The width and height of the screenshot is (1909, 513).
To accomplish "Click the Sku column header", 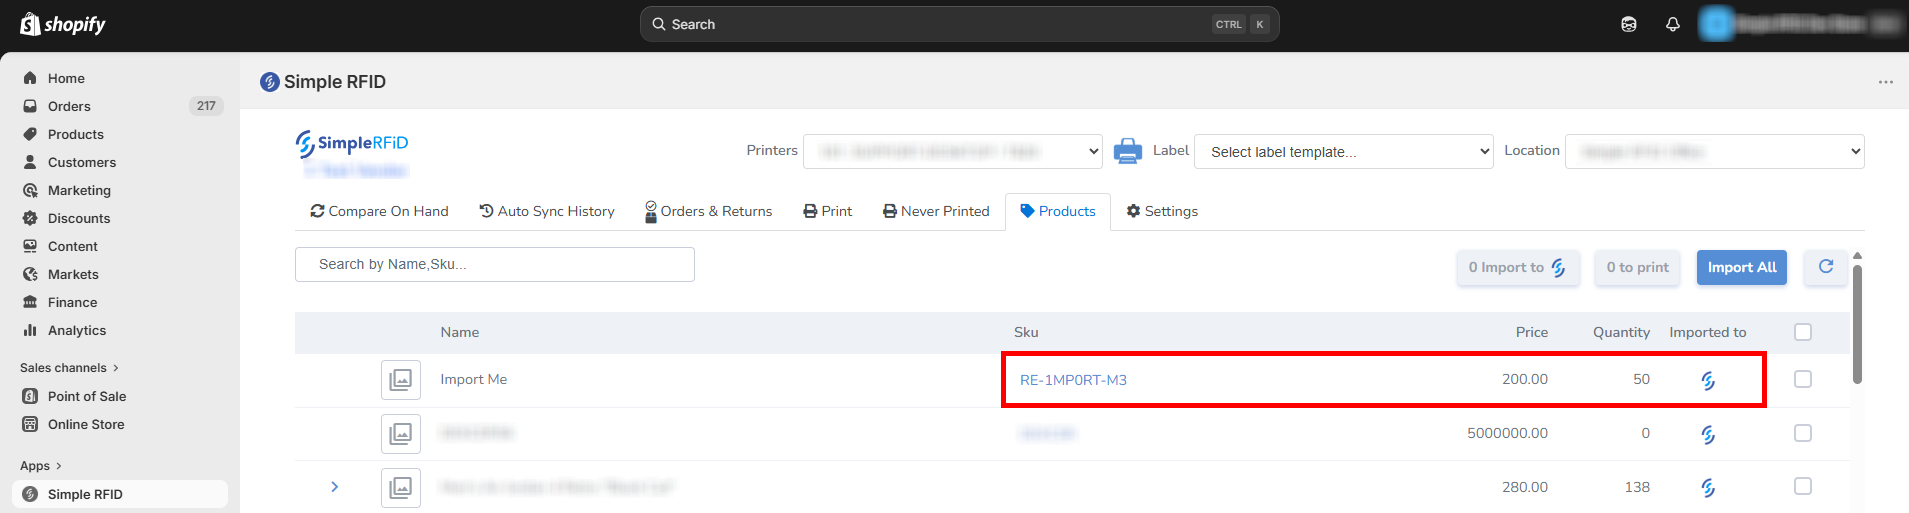I will 1026,332.
